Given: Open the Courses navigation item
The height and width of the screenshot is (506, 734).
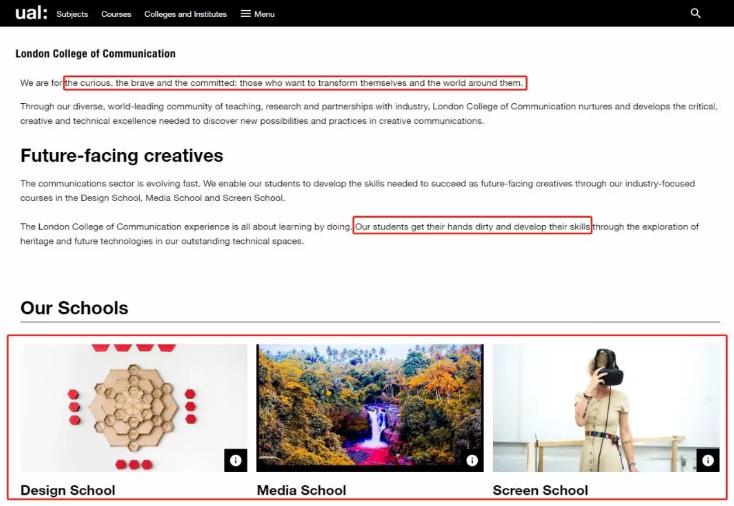Looking at the screenshot, I should click(116, 14).
